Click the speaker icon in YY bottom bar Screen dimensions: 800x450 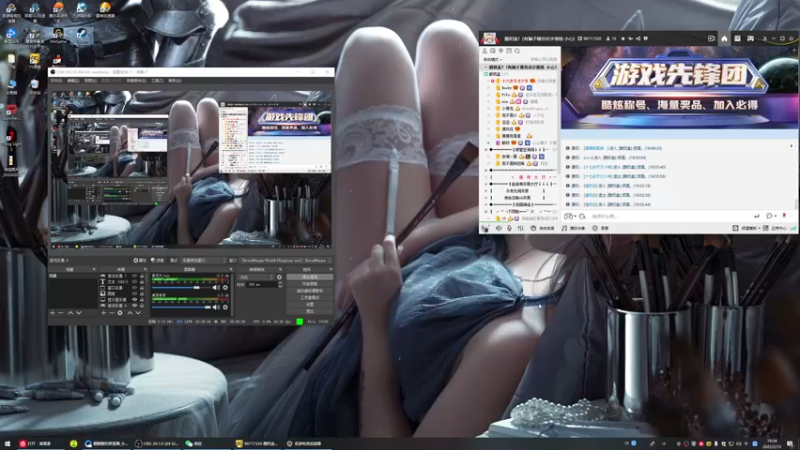point(499,228)
